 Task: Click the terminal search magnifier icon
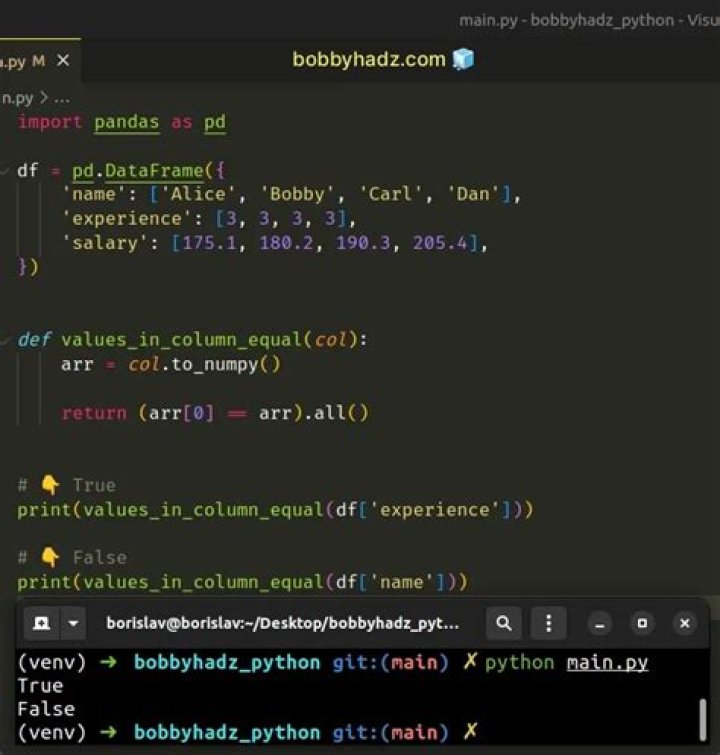504,624
